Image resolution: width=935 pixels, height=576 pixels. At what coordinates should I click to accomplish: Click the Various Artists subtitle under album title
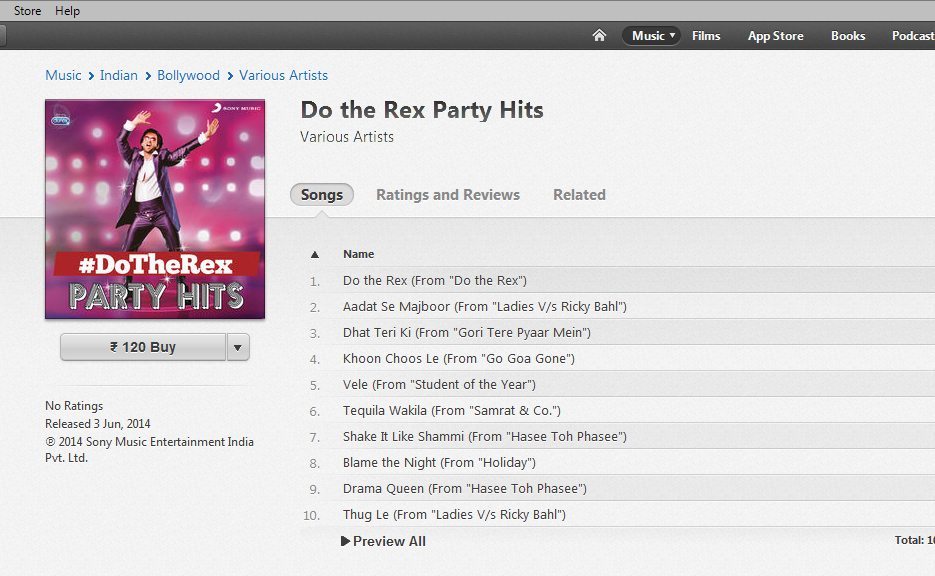[347, 137]
